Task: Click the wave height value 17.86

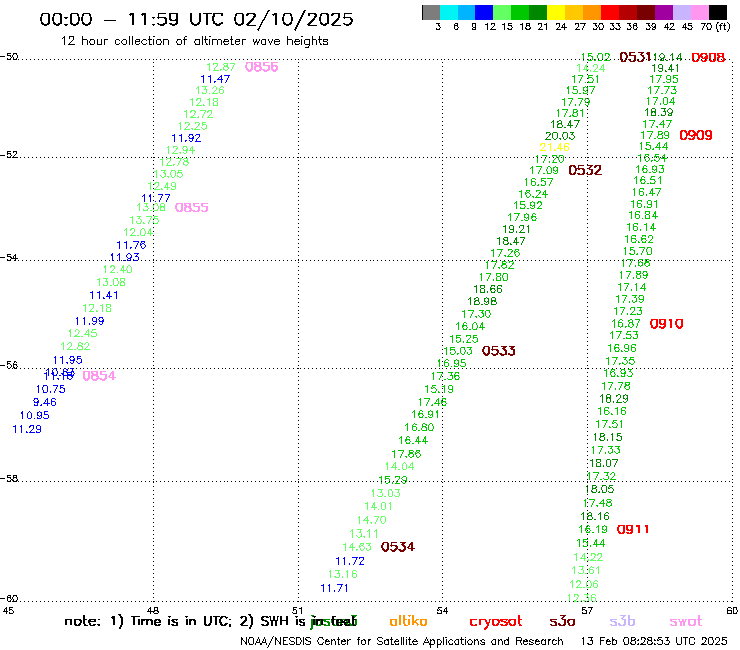Action: coord(406,454)
